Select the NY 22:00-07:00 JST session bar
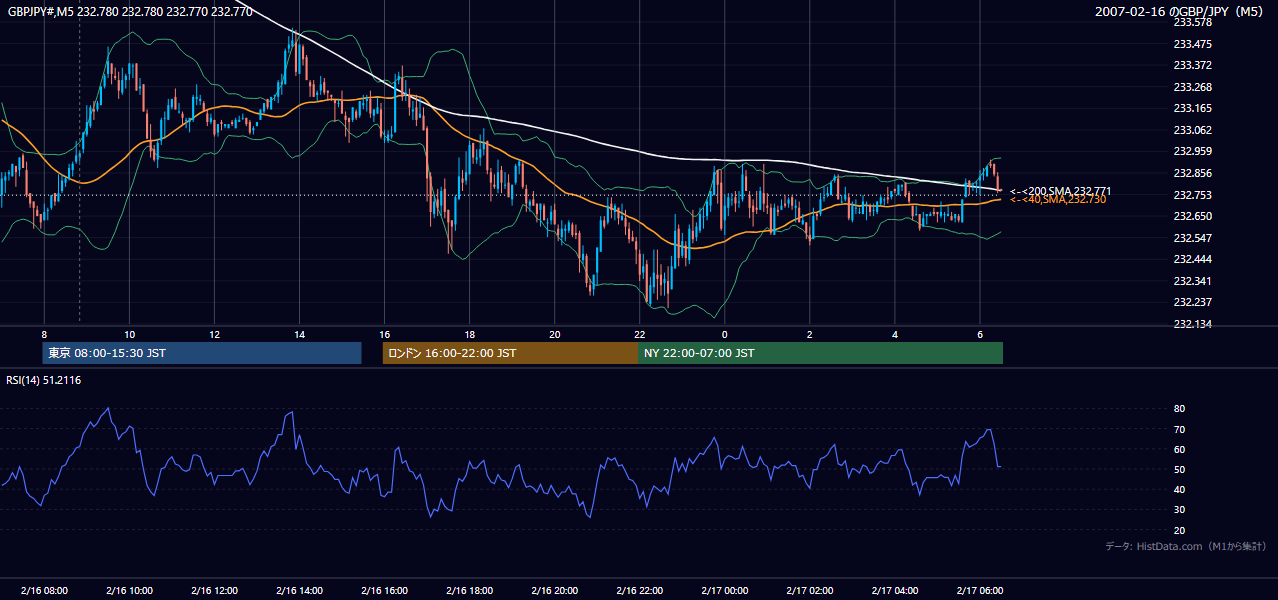Image resolution: width=1278 pixels, height=600 pixels. coord(820,353)
